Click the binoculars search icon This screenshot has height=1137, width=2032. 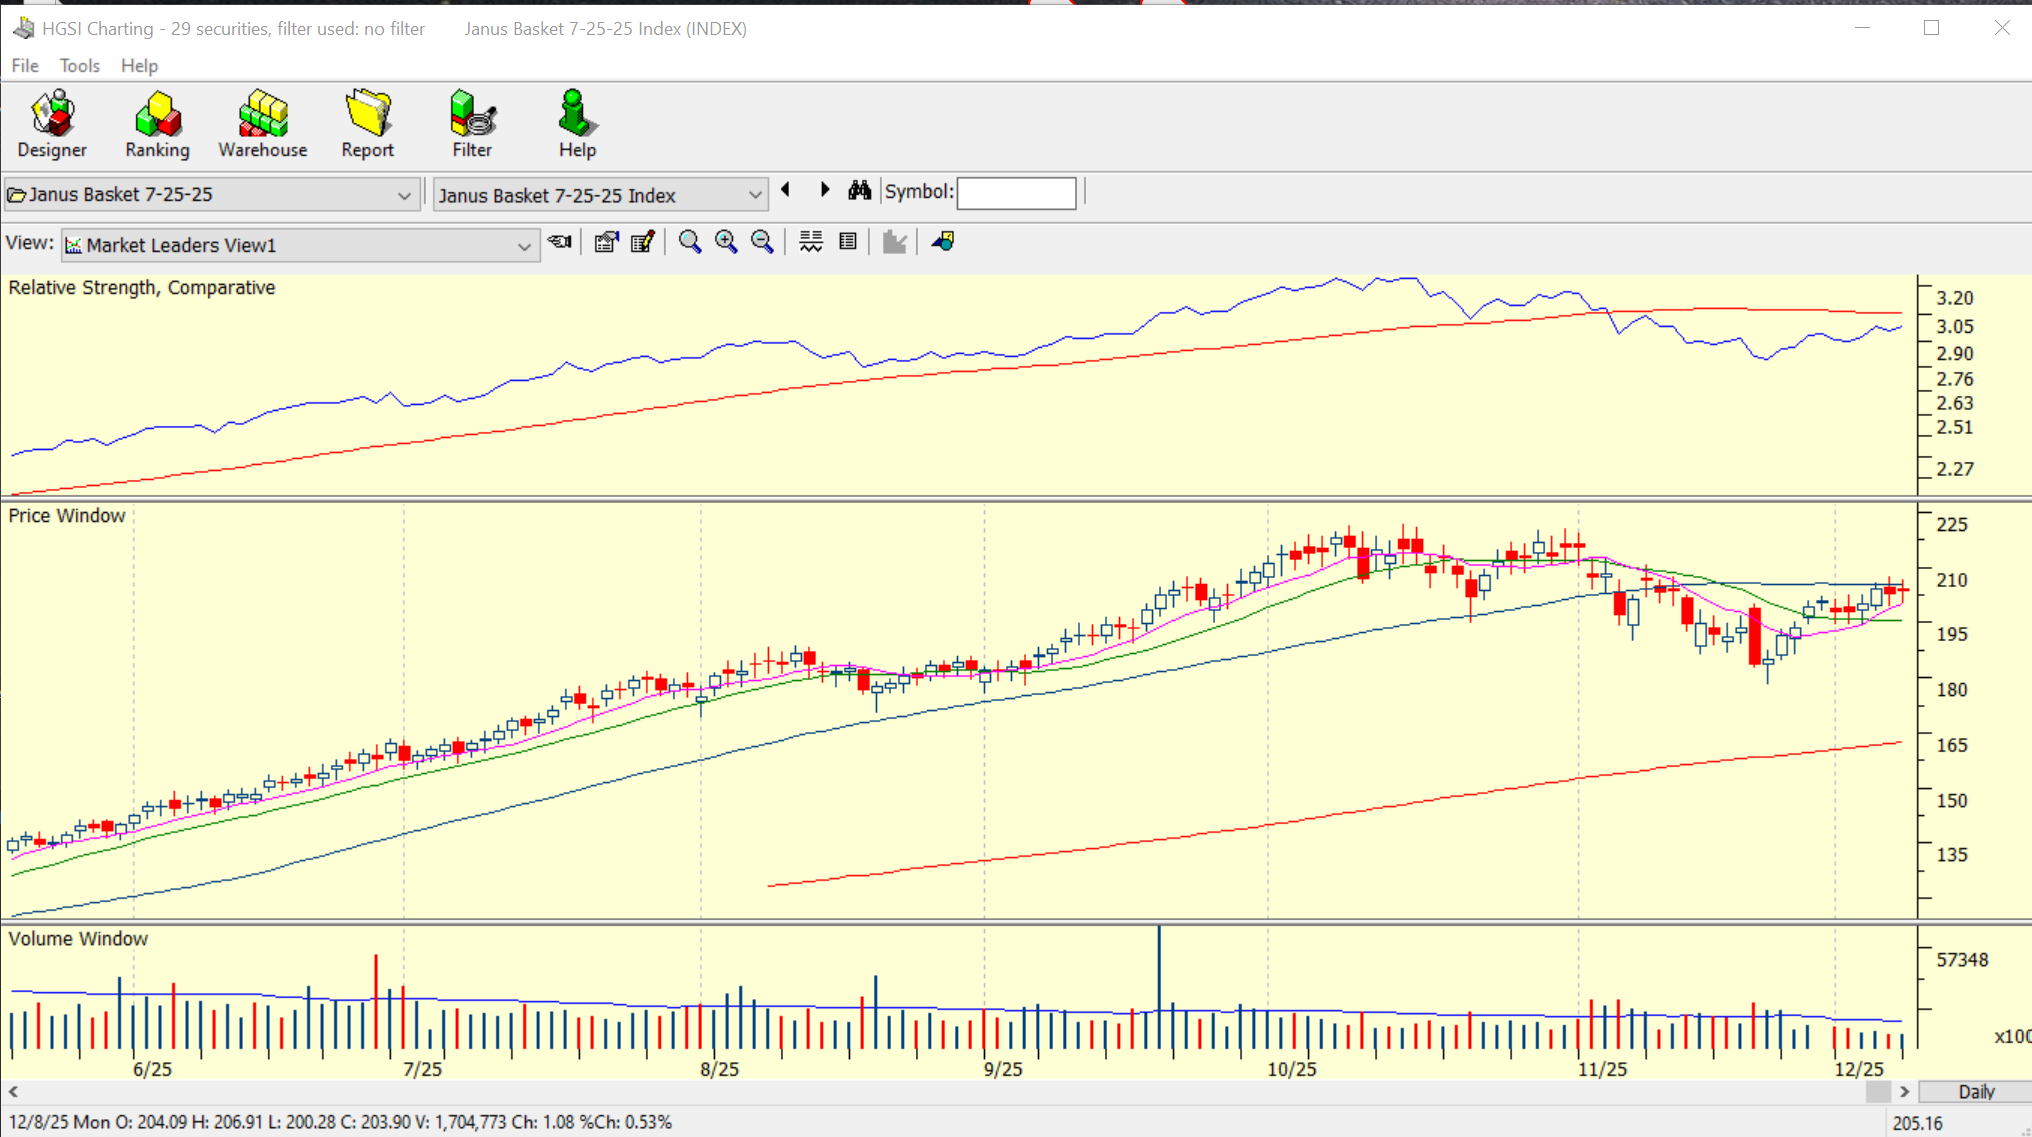coord(859,191)
